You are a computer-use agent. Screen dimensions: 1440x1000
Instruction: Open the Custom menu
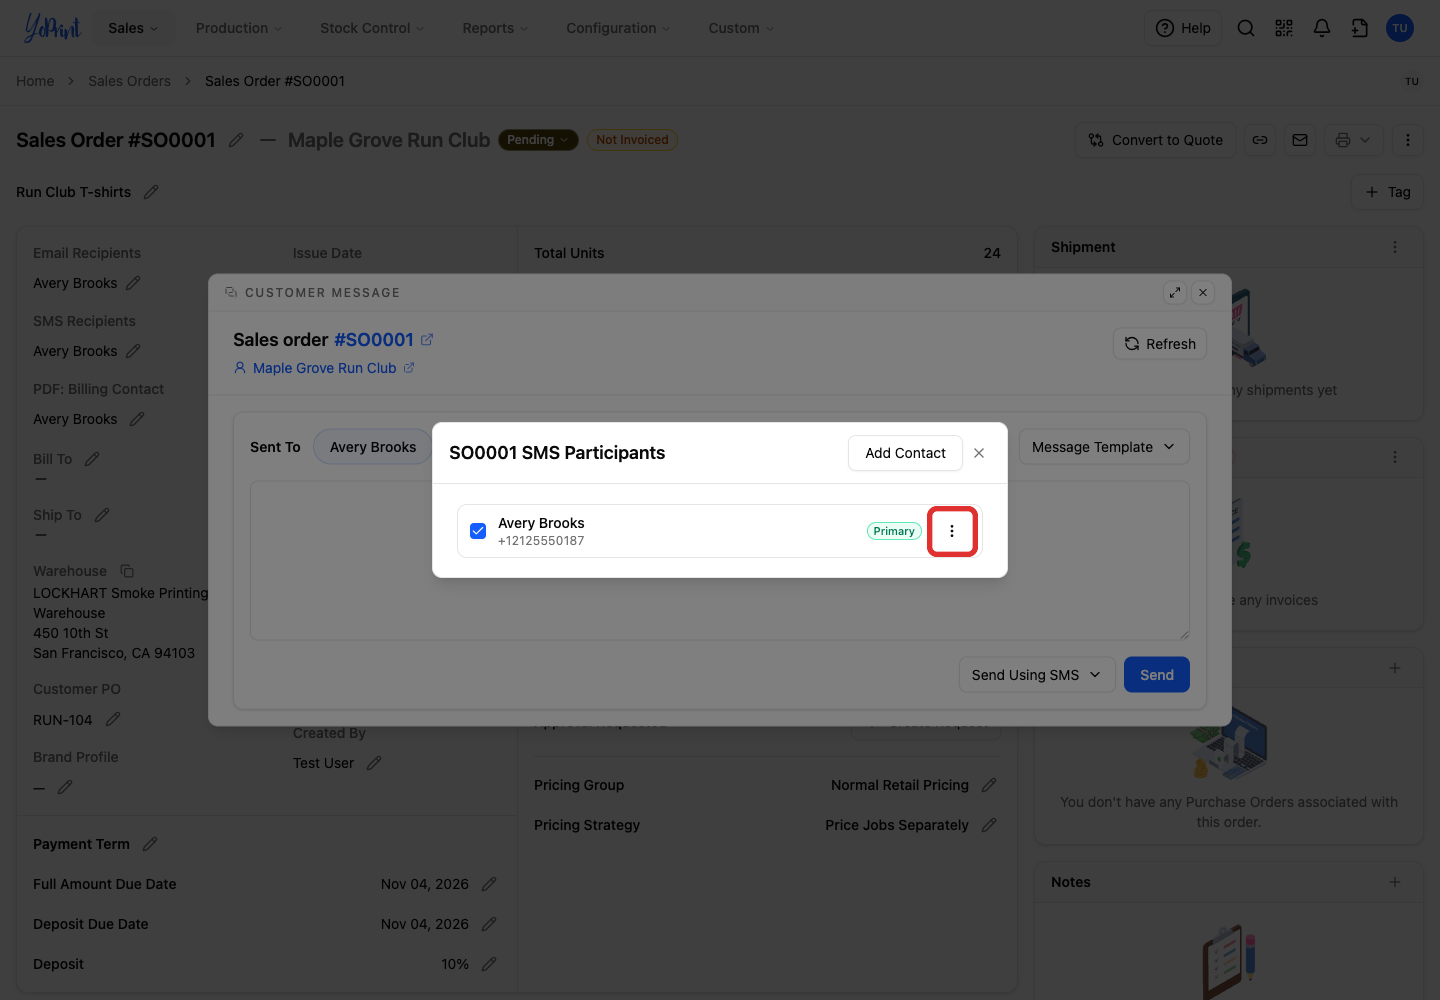coord(741,28)
